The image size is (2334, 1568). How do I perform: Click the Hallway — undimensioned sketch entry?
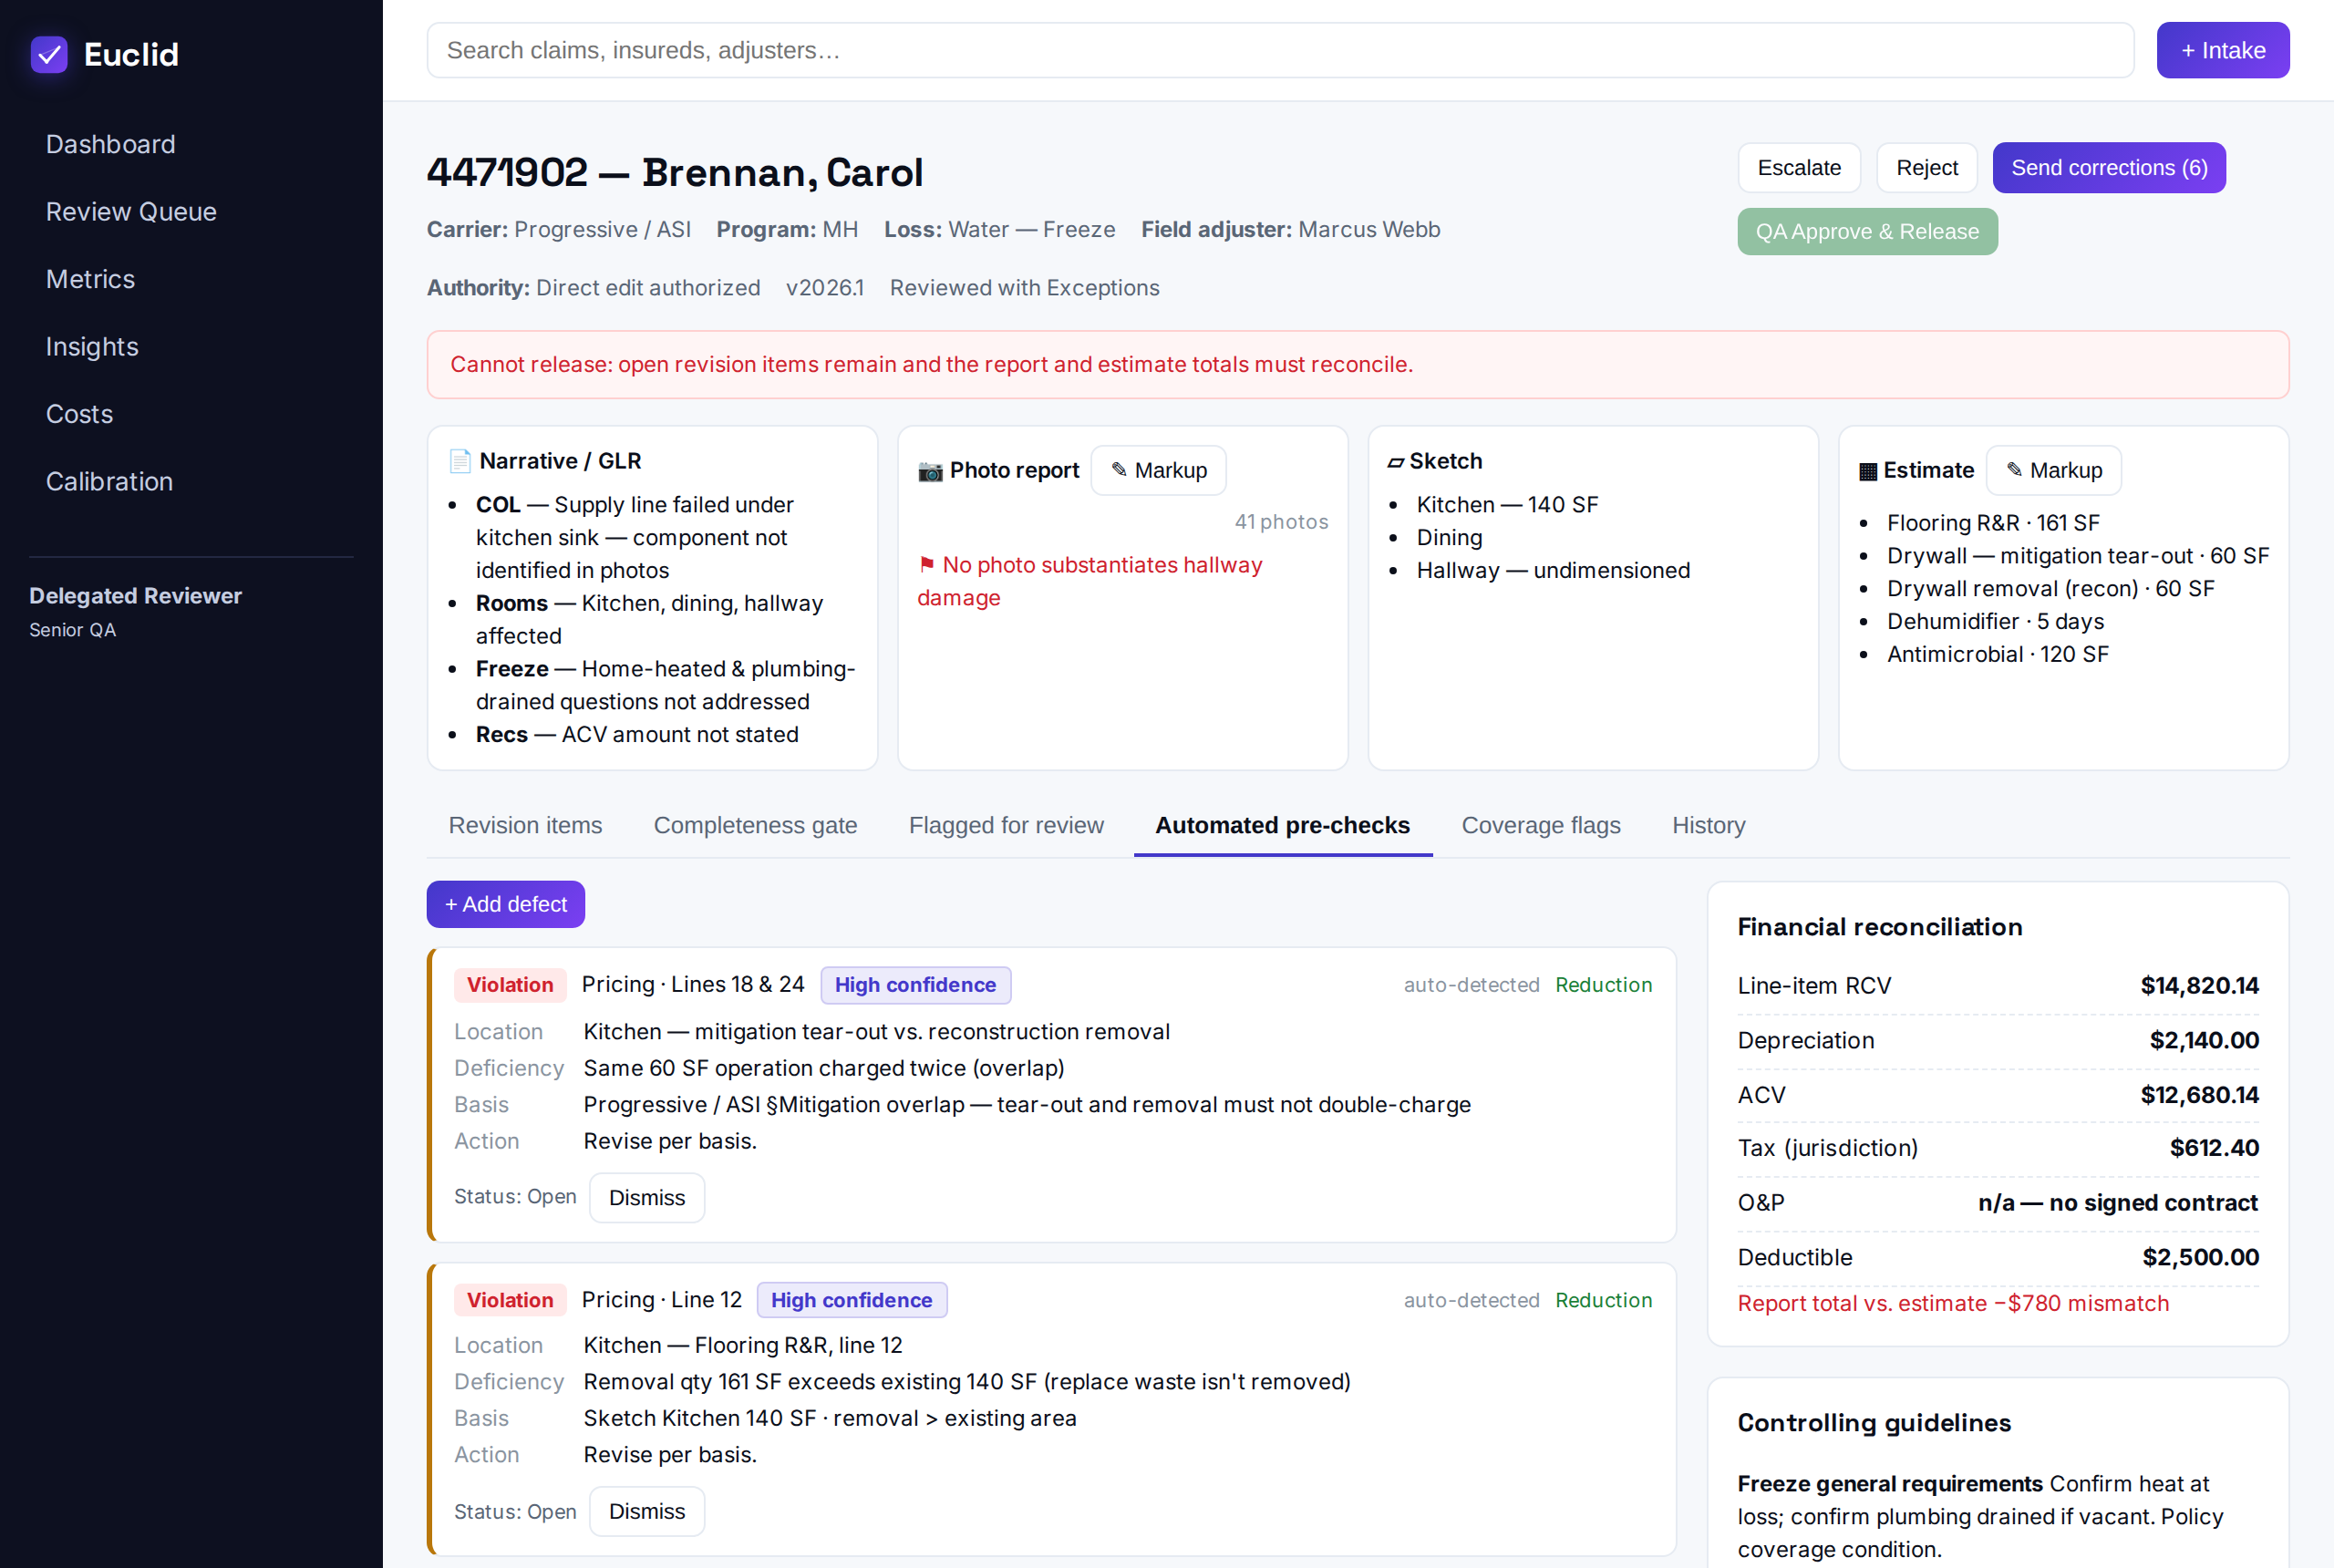pyautogui.click(x=1552, y=570)
